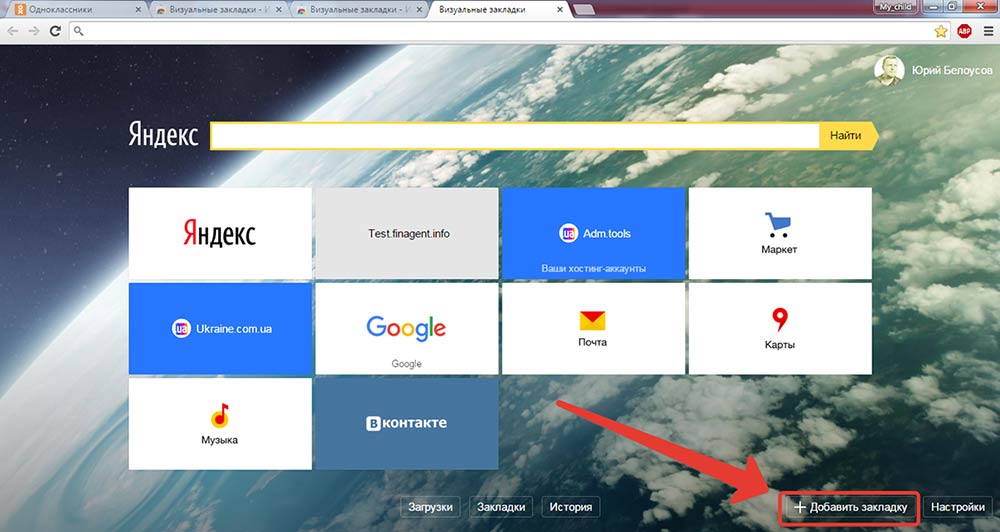Close the active Визуальные закладки tab

point(560,10)
